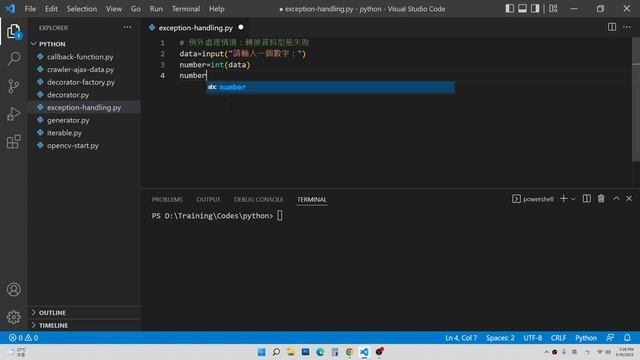Screen dimensions: 640x360
Task: Maximize the panel size chevron
Action: (x=616, y=199)
